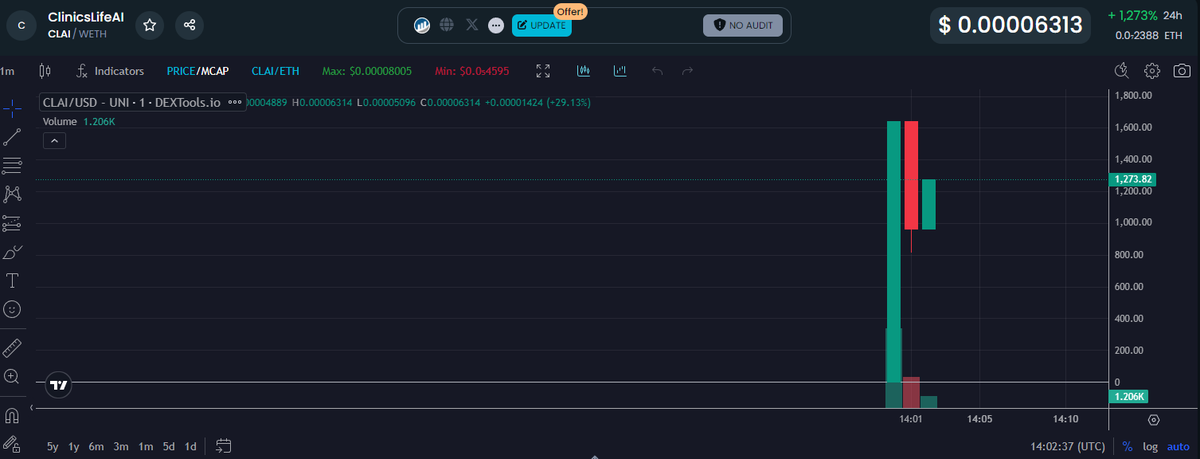Click the bar chart statistics icon
Image resolution: width=1200 pixels, height=459 pixels.
[x=620, y=71]
